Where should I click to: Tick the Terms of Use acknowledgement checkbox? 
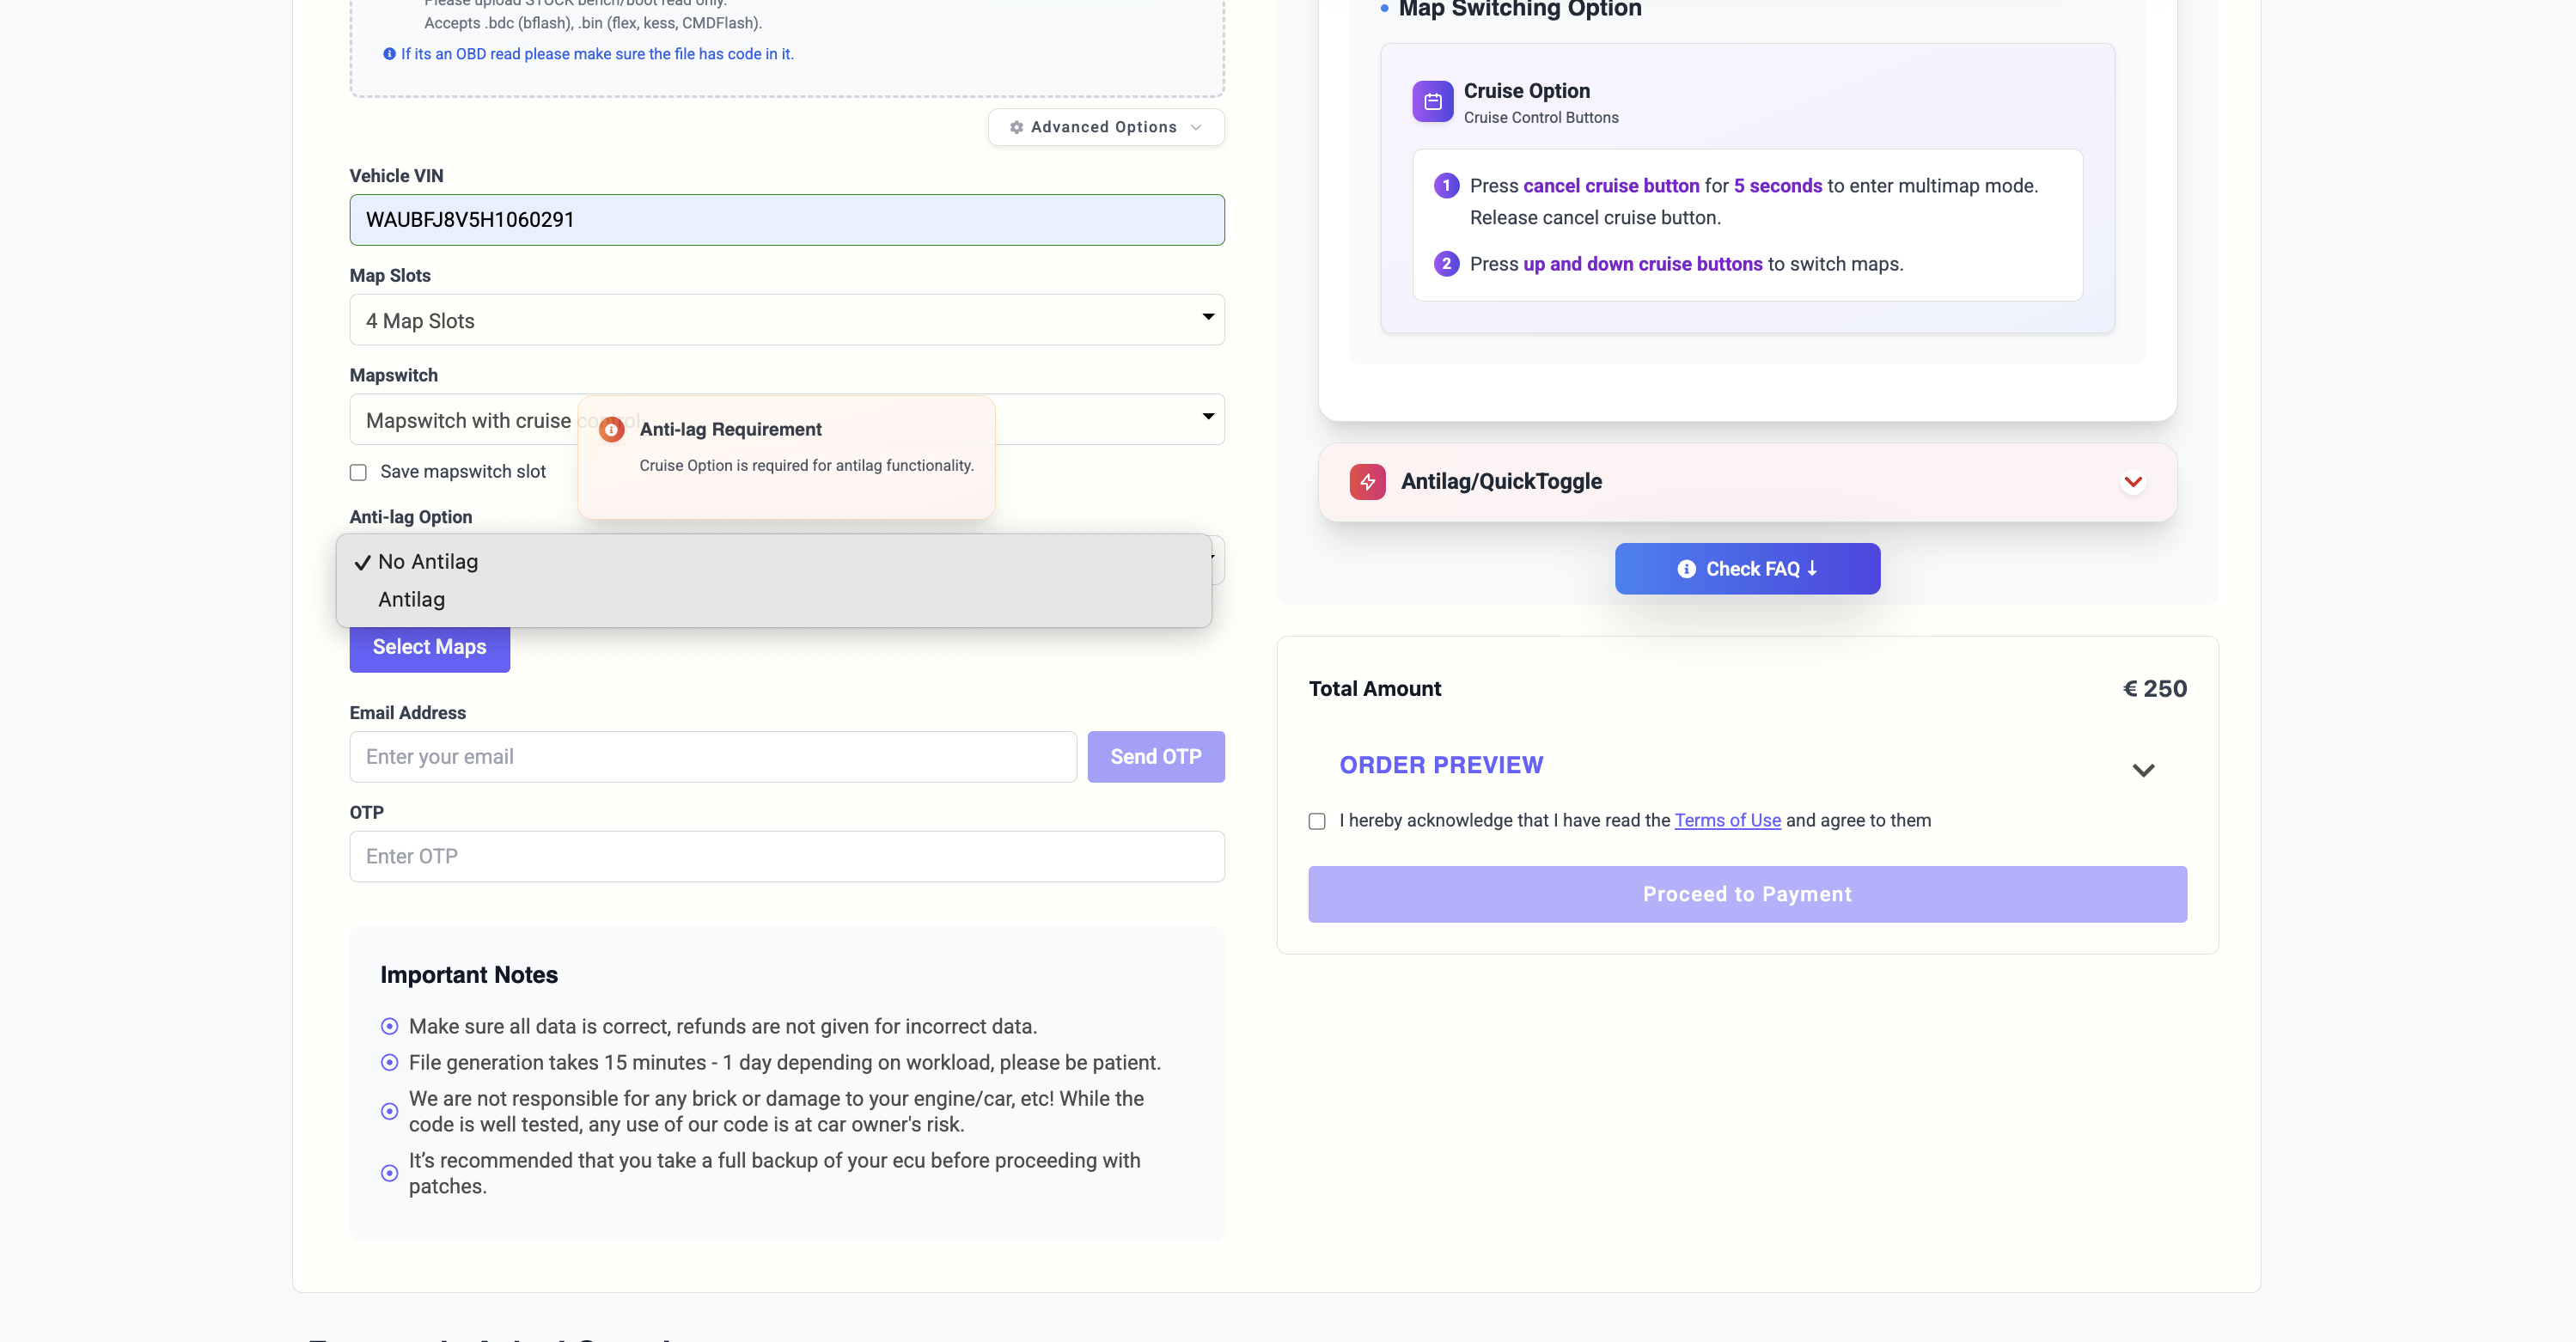[x=1317, y=821]
